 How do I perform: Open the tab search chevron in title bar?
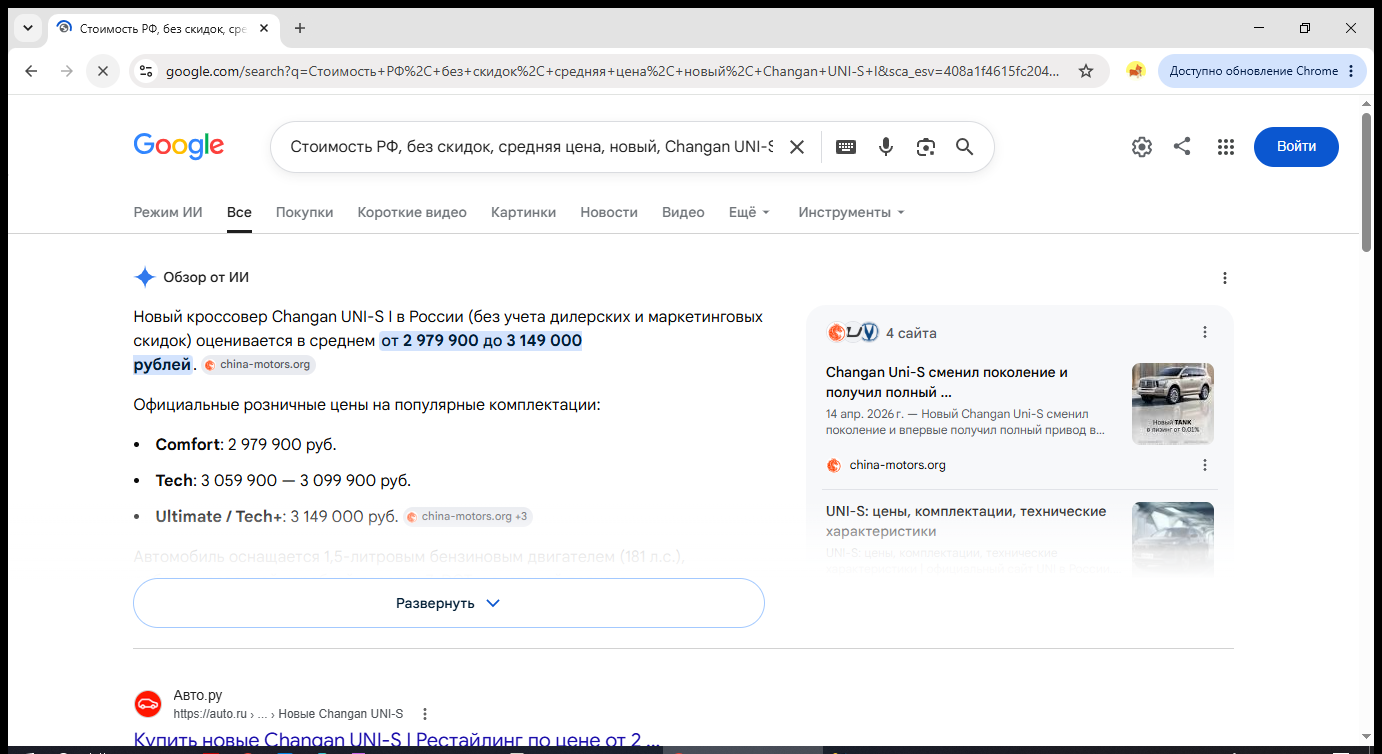[x=27, y=28]
